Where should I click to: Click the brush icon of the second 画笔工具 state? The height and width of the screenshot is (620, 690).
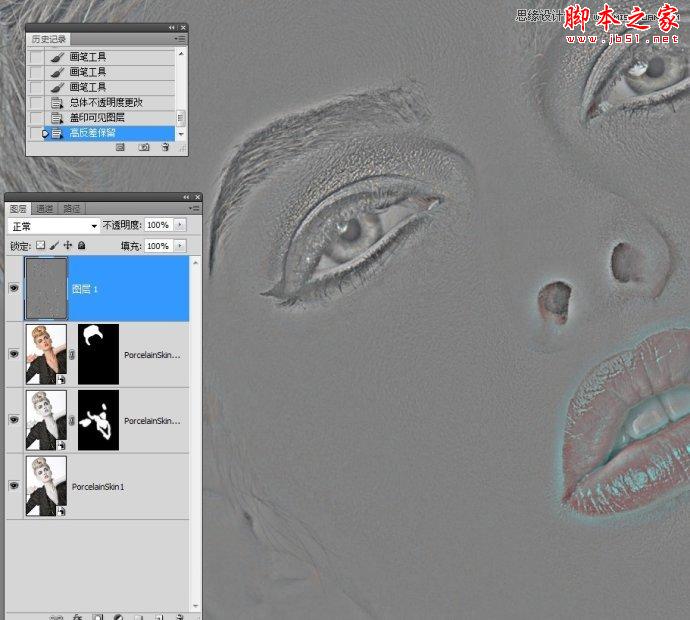[57, 72]
